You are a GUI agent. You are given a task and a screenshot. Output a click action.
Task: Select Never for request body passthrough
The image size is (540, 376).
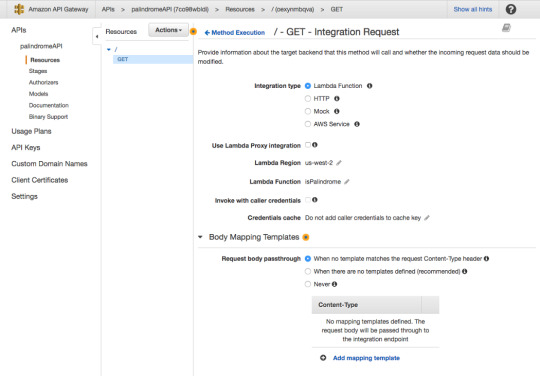click(x=308, y=284)
